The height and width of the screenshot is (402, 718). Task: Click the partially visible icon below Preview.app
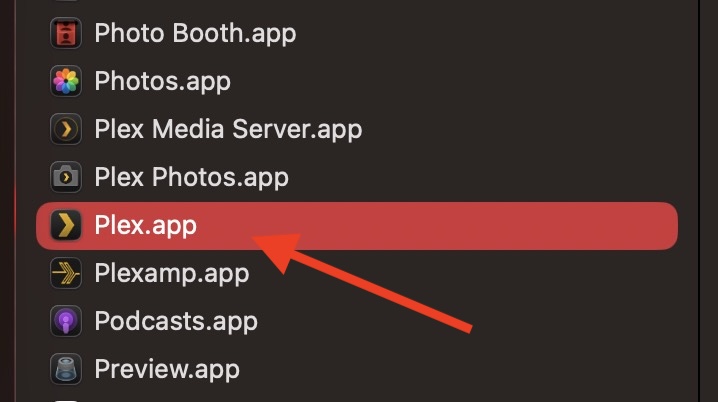click(66, 400)
